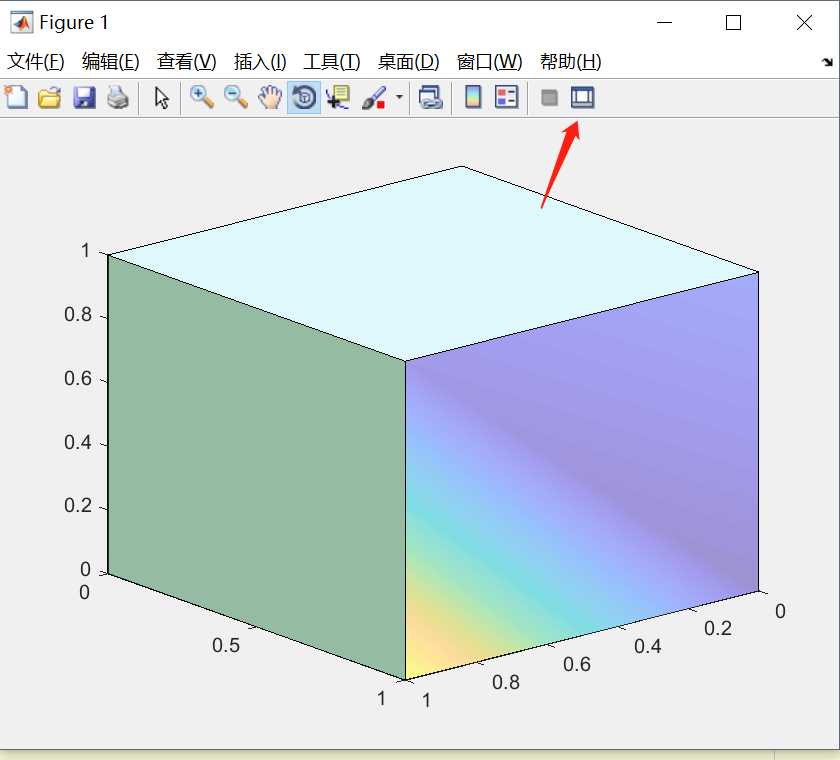
Task: Minimize the Figure 1 window
Action: (664, 22)
